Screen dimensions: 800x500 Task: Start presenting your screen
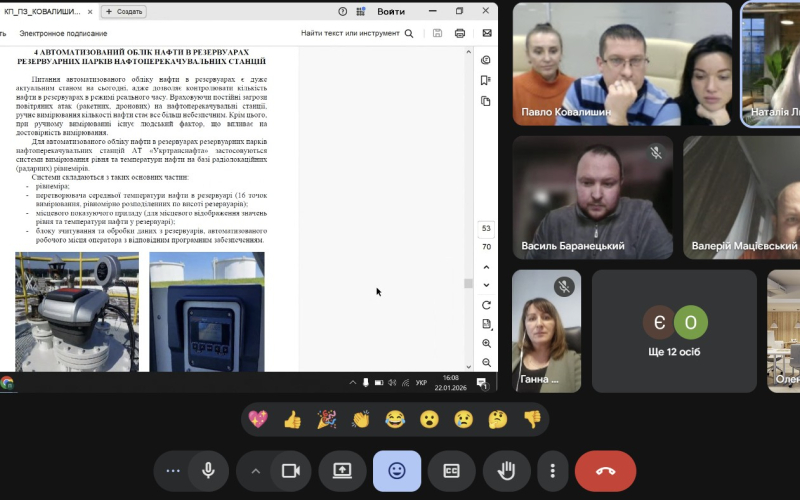[342, 470]
